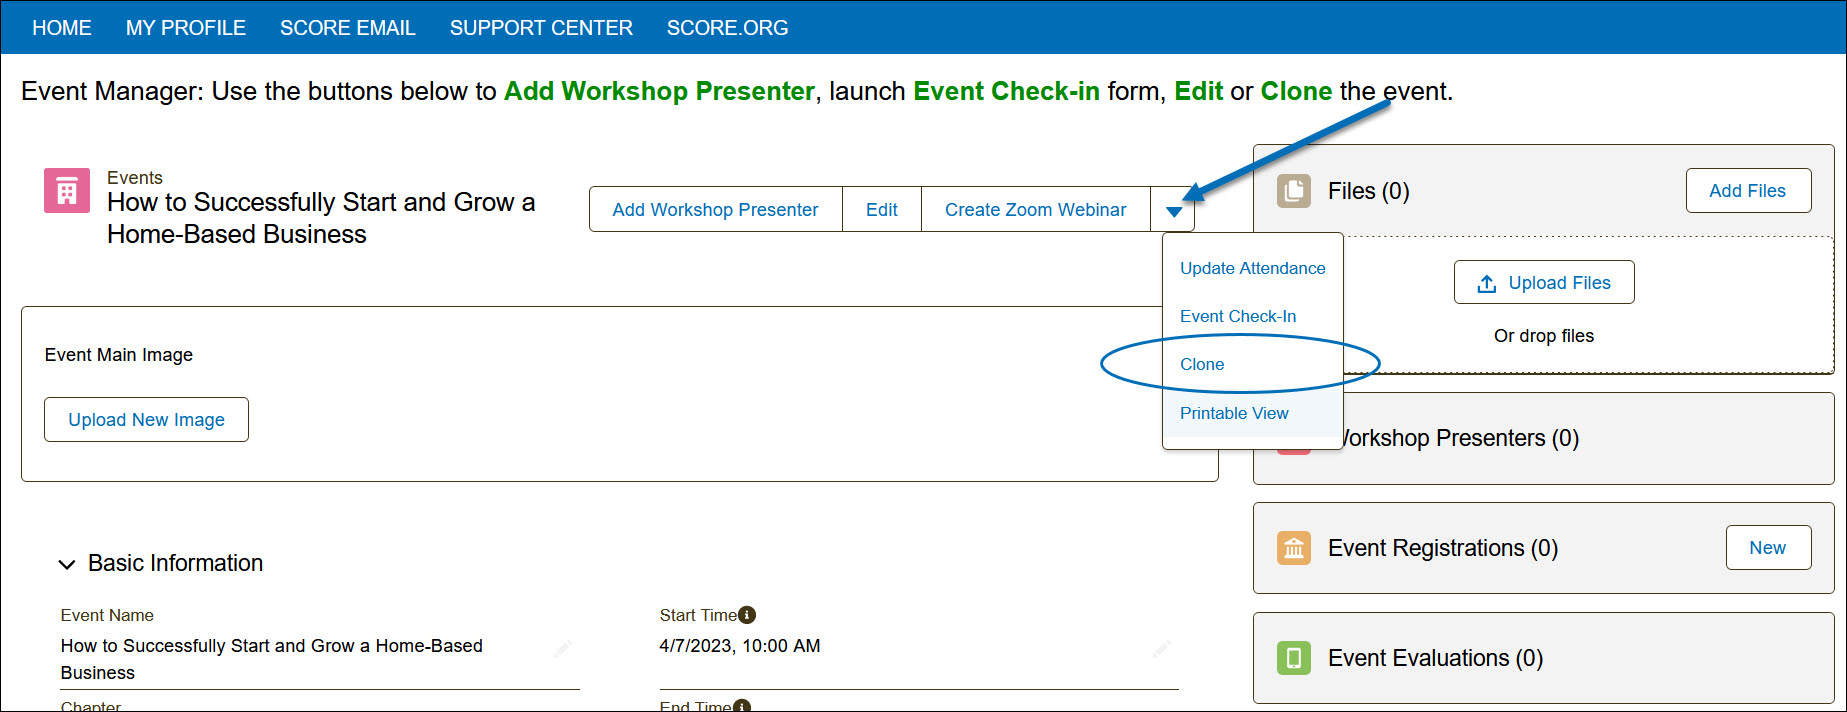
Task: Select Clone from the dropdown menu
Action: [x=1202, y=364]
